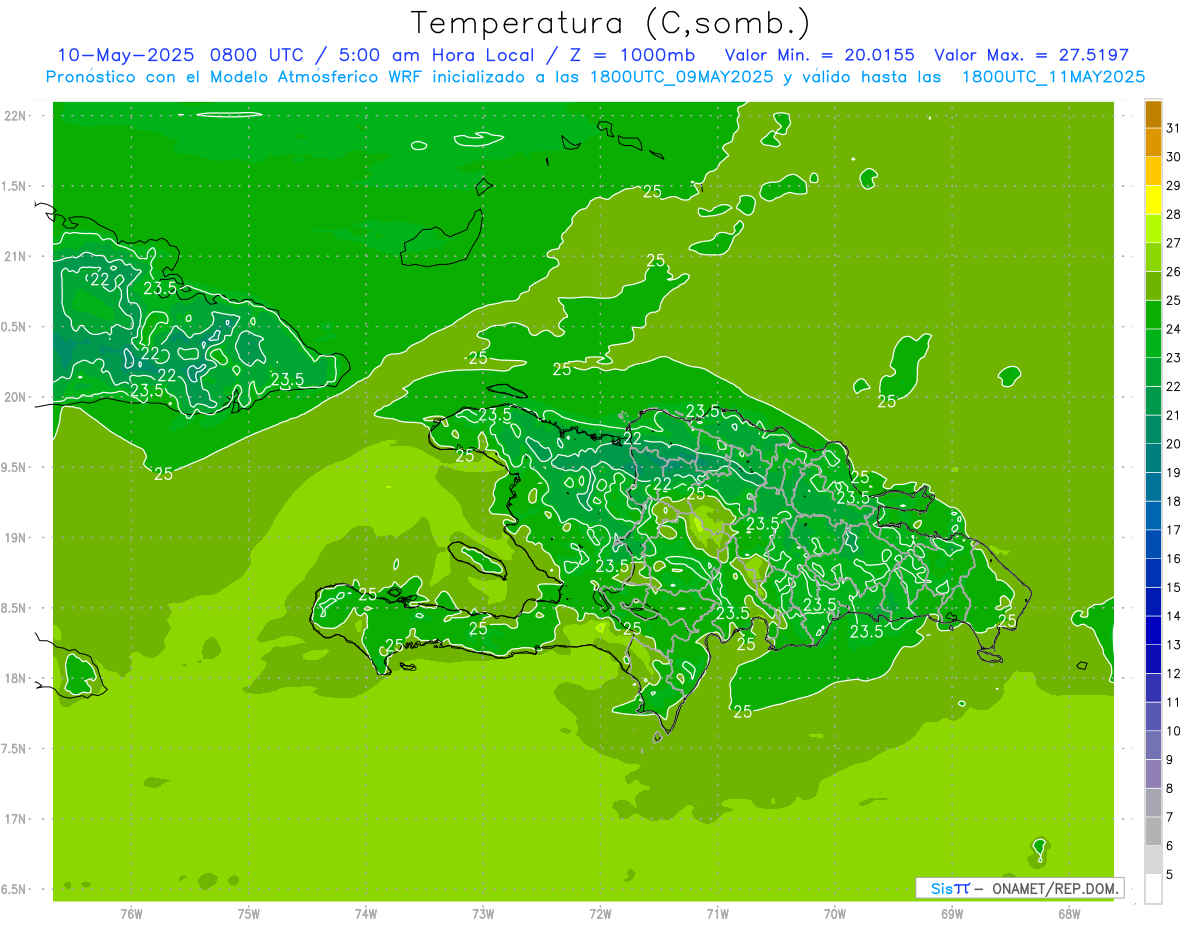Click the latitude label '20N'

click(17, 398)
